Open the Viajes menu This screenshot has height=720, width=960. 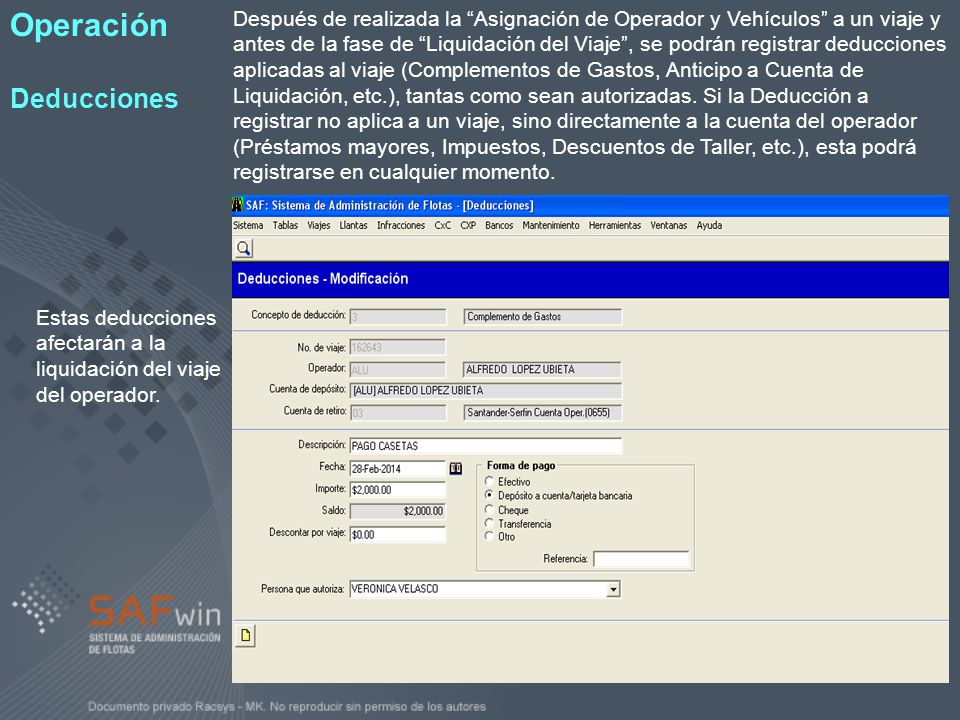point(318,225)
